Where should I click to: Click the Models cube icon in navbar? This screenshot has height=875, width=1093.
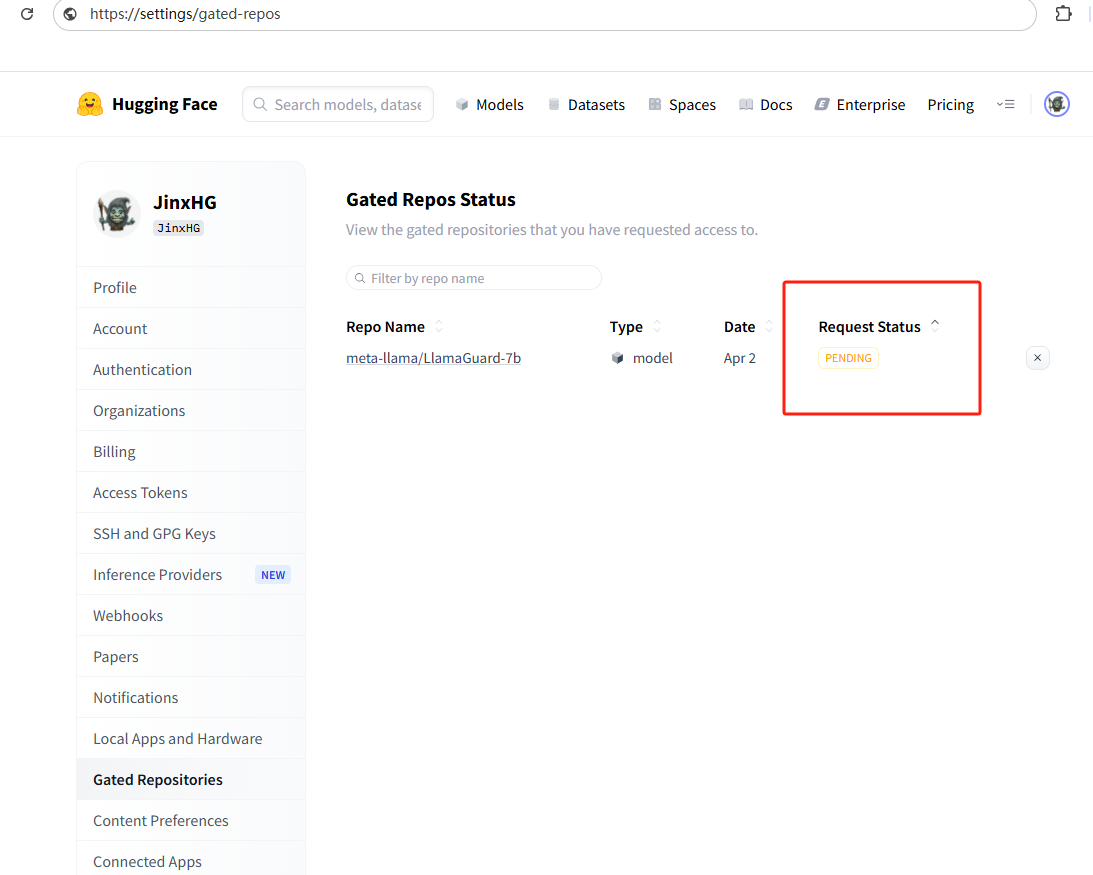tap(461, 105)
